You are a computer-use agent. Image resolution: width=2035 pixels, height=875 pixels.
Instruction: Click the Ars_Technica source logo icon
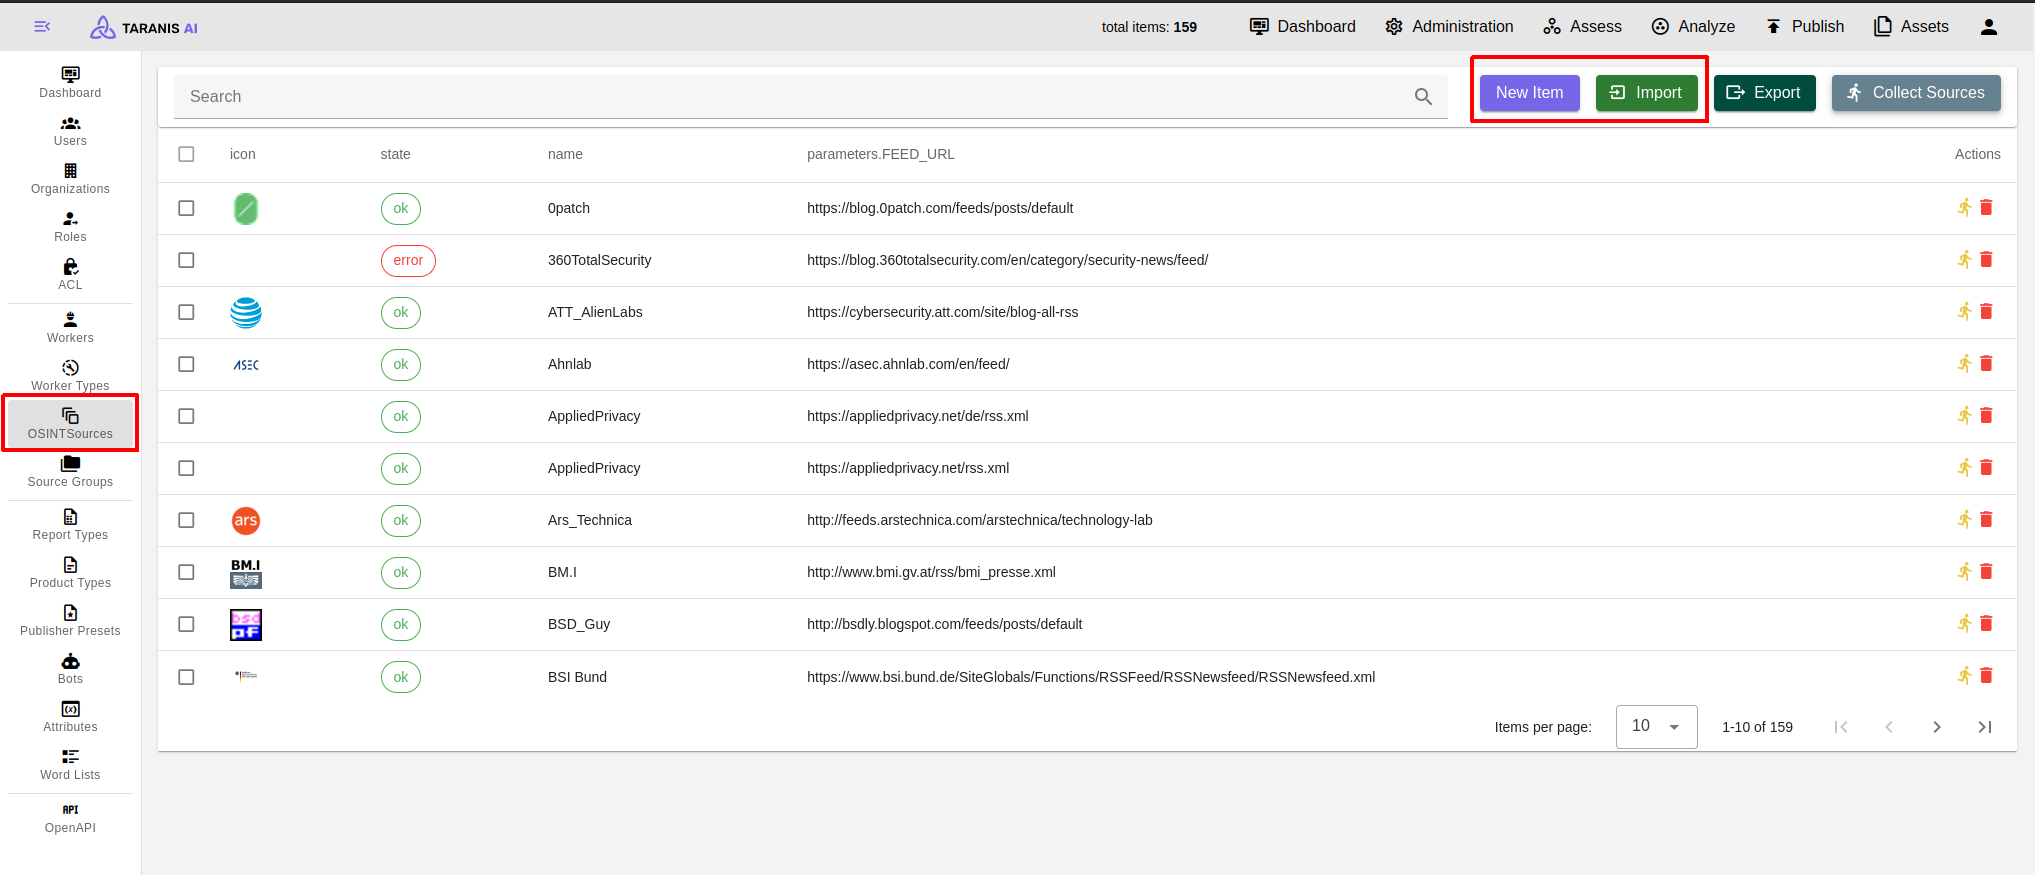246,520
